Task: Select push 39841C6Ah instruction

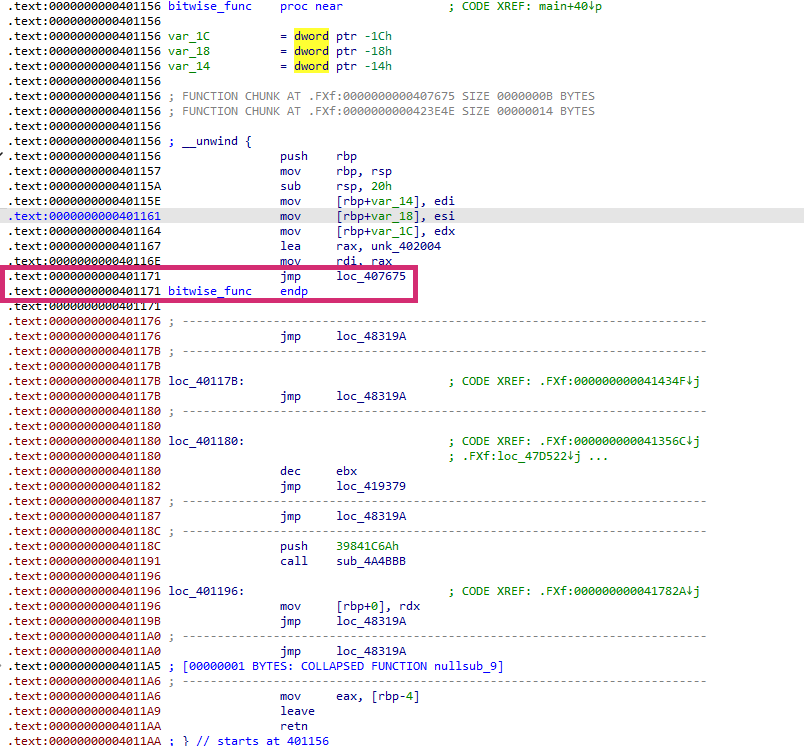Action: [x=339, y=547]
